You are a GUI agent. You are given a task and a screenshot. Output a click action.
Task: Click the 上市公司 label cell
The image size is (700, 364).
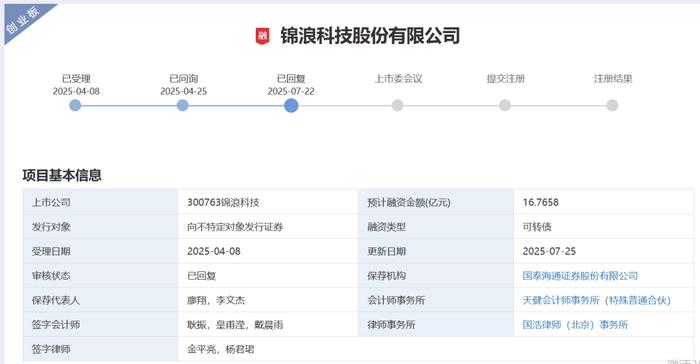coord(100,202)
